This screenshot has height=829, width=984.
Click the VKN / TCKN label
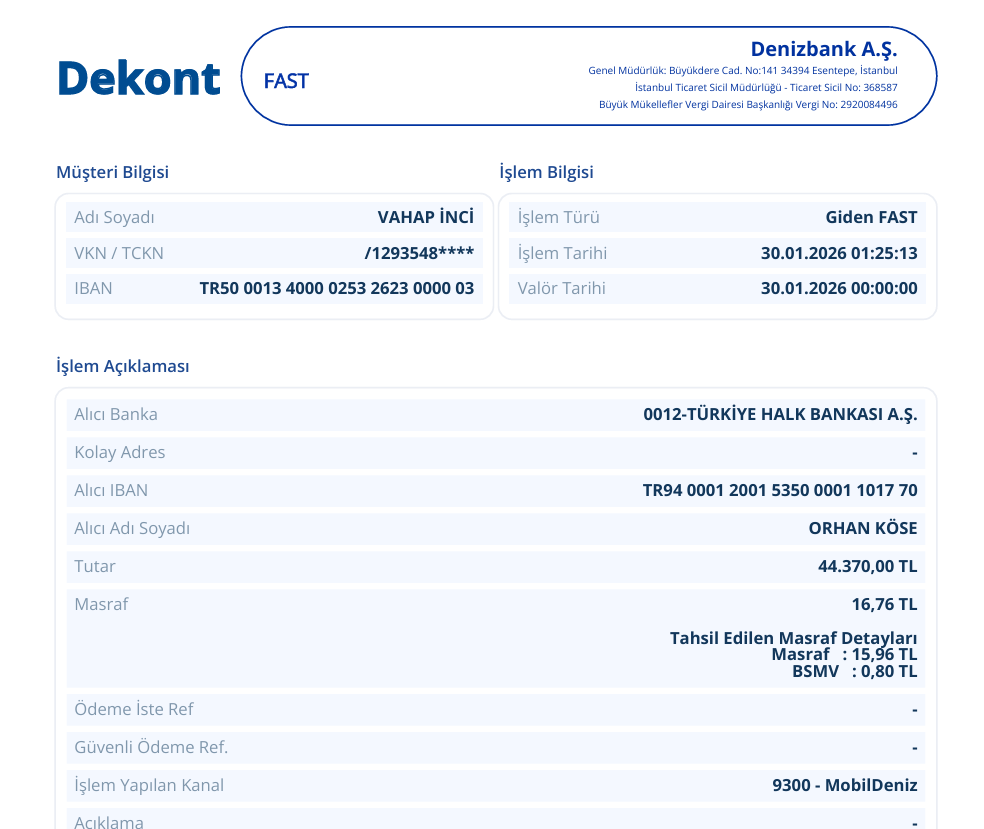tap(119, 253)
